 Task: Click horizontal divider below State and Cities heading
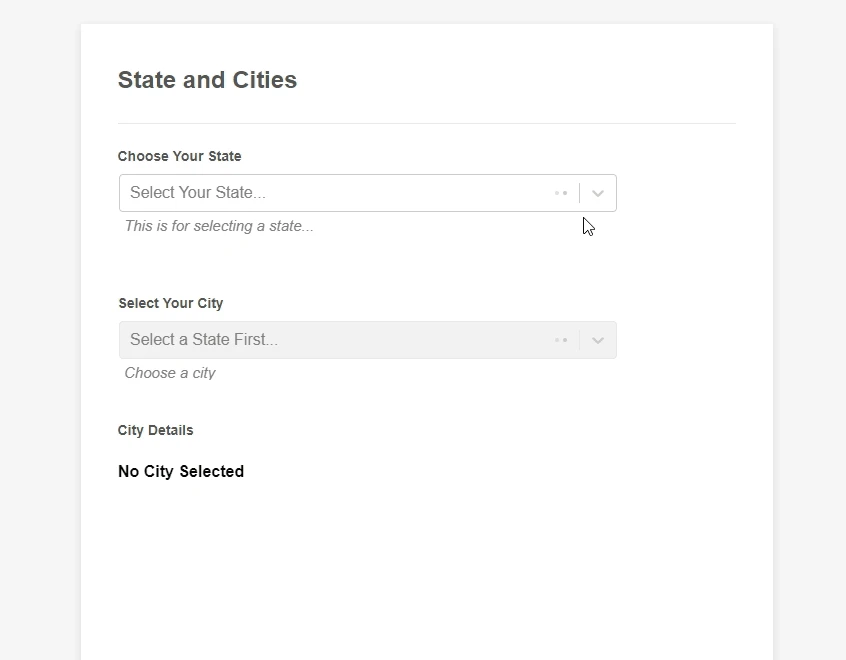click(426, 123)
